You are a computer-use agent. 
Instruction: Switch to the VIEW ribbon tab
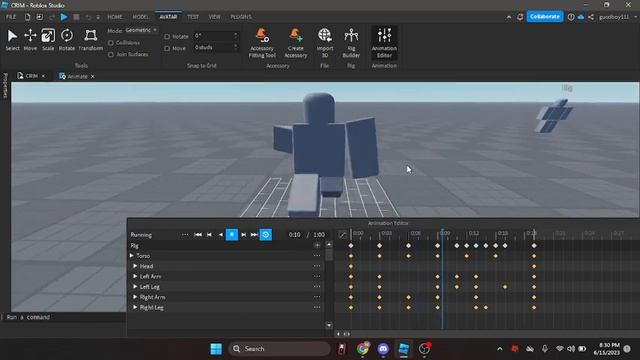click(x=214, y=17)
